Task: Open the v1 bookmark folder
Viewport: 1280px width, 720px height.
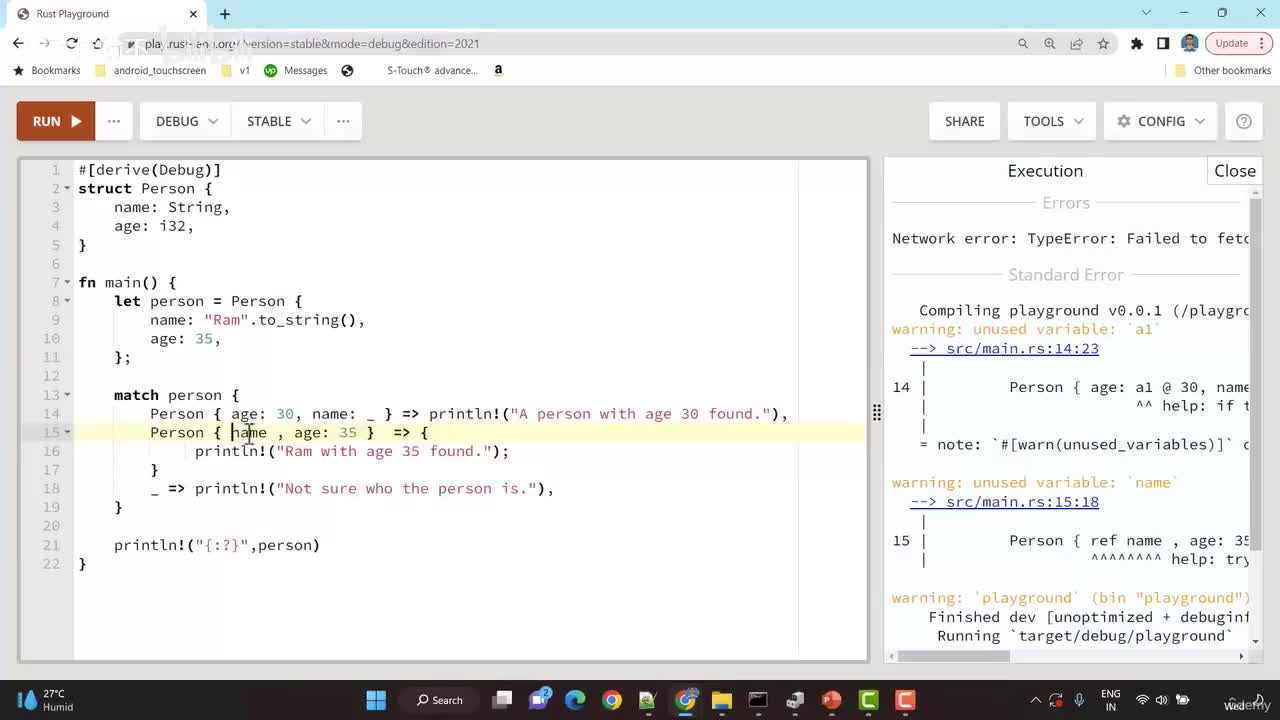Action: (236, 71)
